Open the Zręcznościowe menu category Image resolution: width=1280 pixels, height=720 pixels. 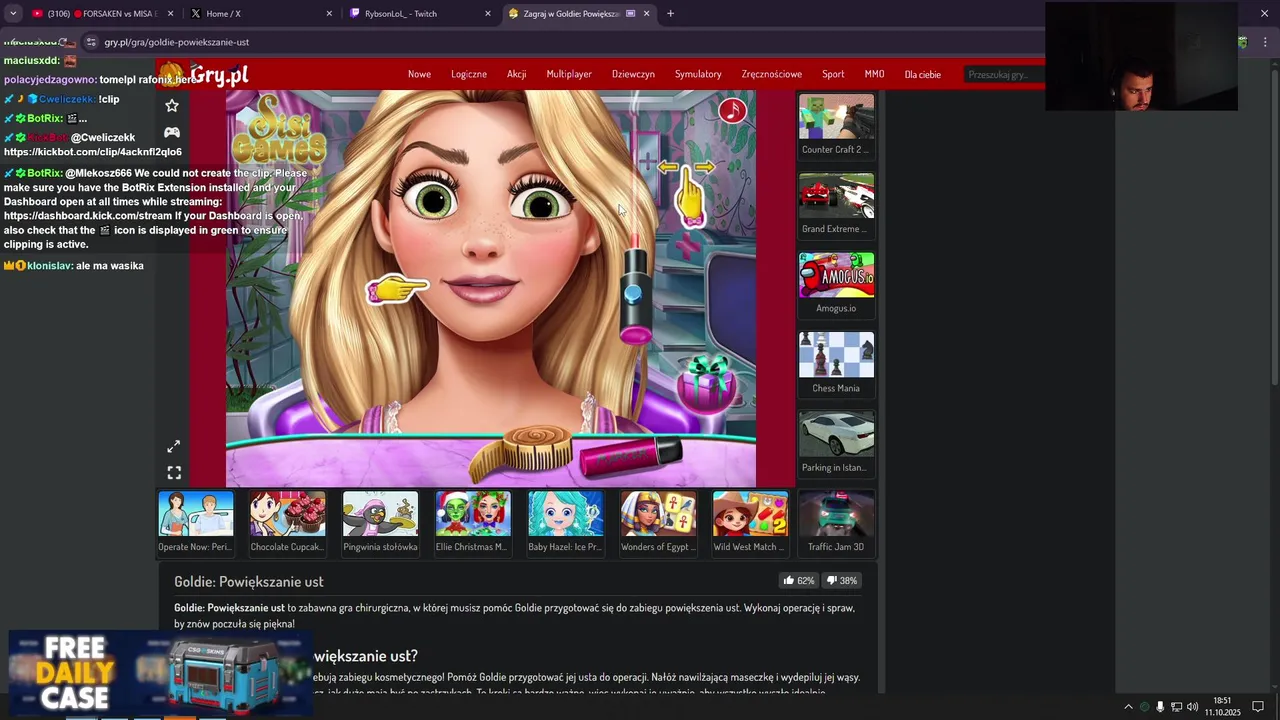pyautogui.click(x=772, y=74)
